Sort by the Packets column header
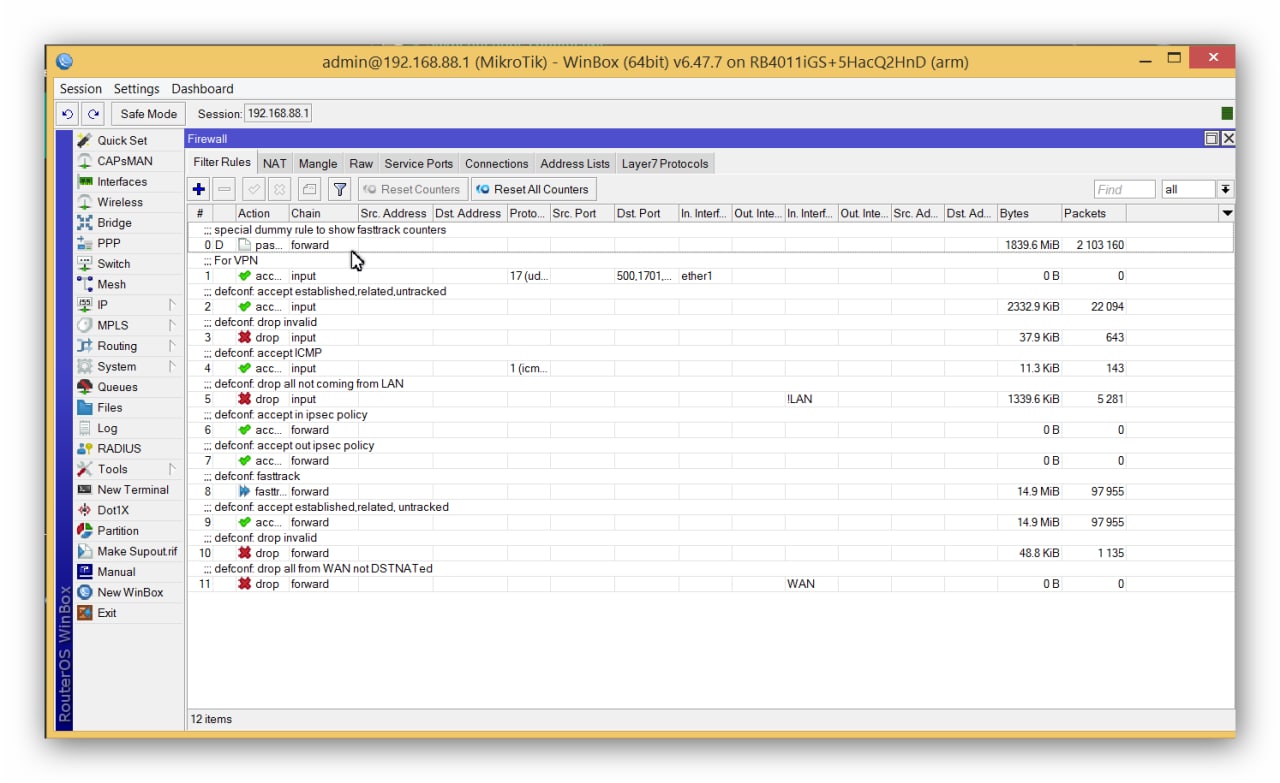1280x783 pixels. click(1093, 213)
